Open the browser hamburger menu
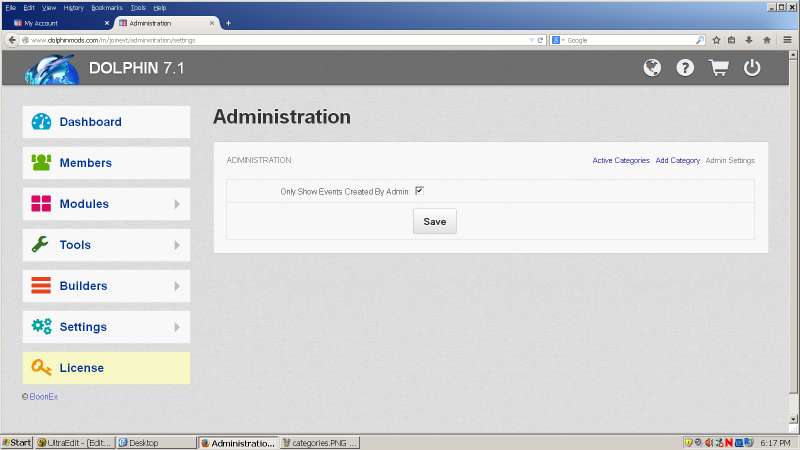 (x=787, y=40)
